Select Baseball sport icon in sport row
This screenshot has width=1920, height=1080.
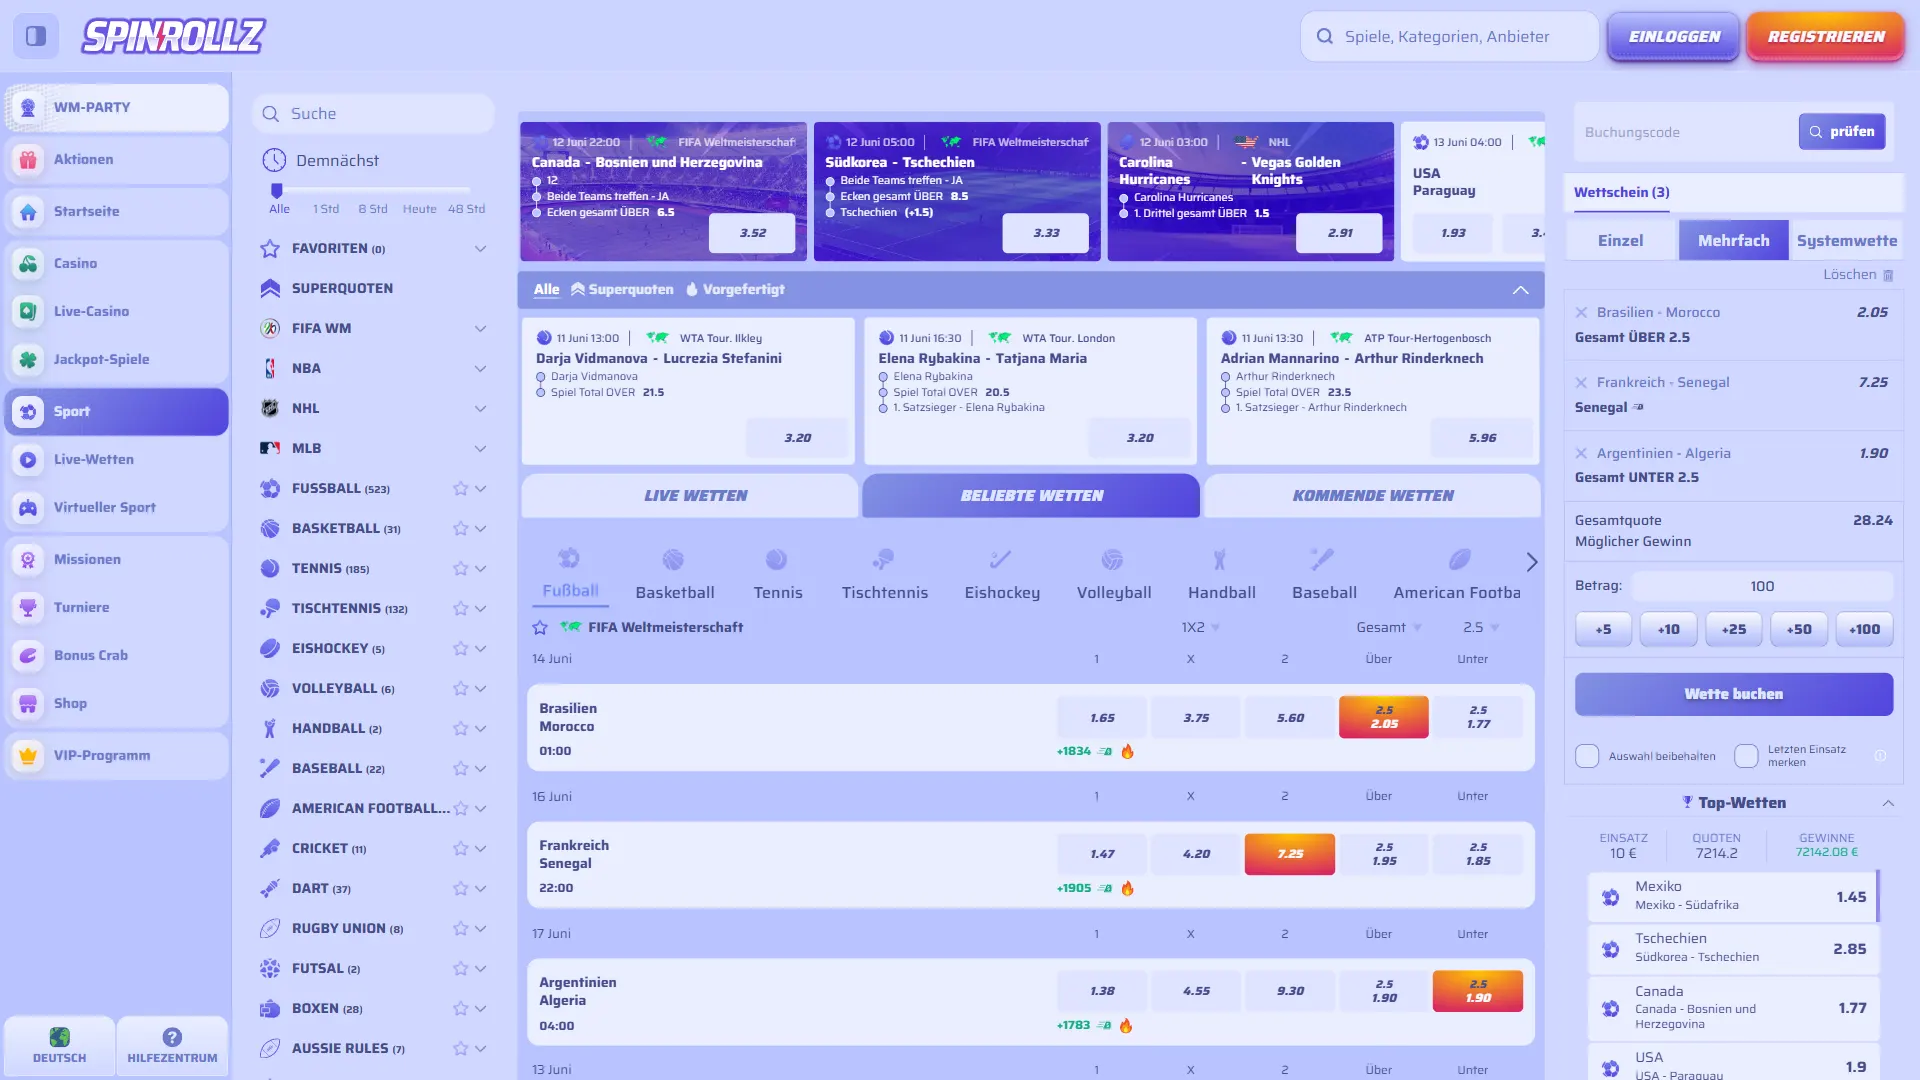(x=1322, y=559)
